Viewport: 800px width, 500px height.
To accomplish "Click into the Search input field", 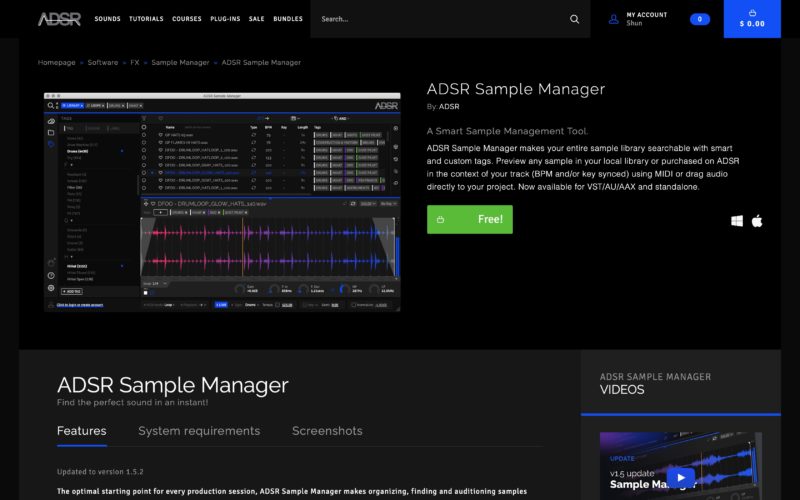I will tap(440, 19).
